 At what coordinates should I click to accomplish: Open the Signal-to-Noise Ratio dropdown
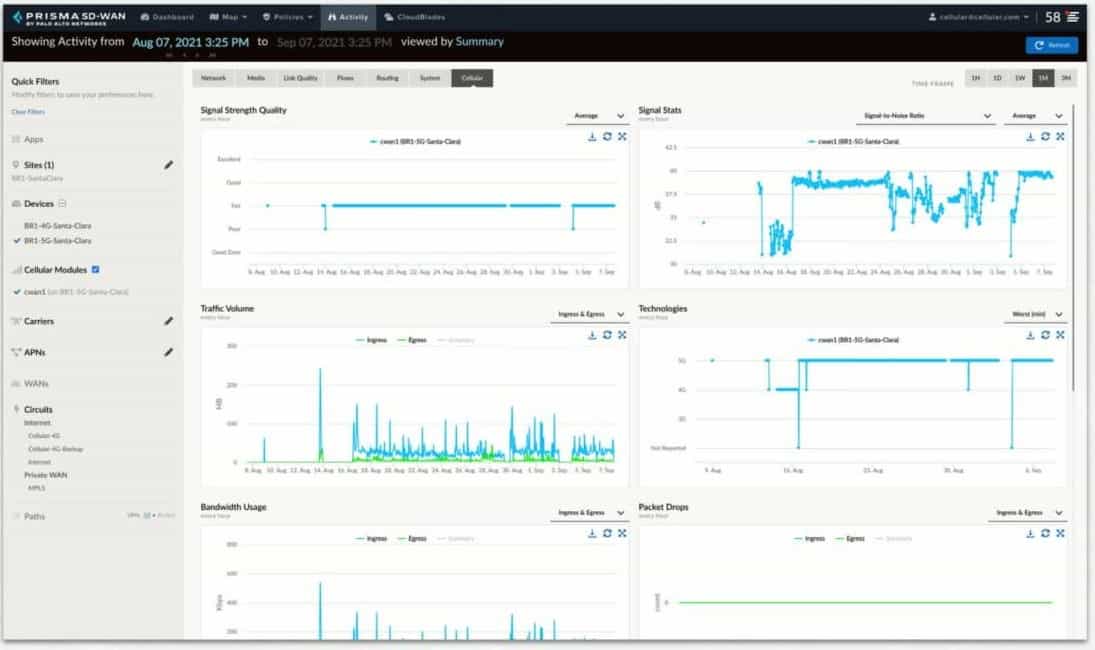point(925,116)
